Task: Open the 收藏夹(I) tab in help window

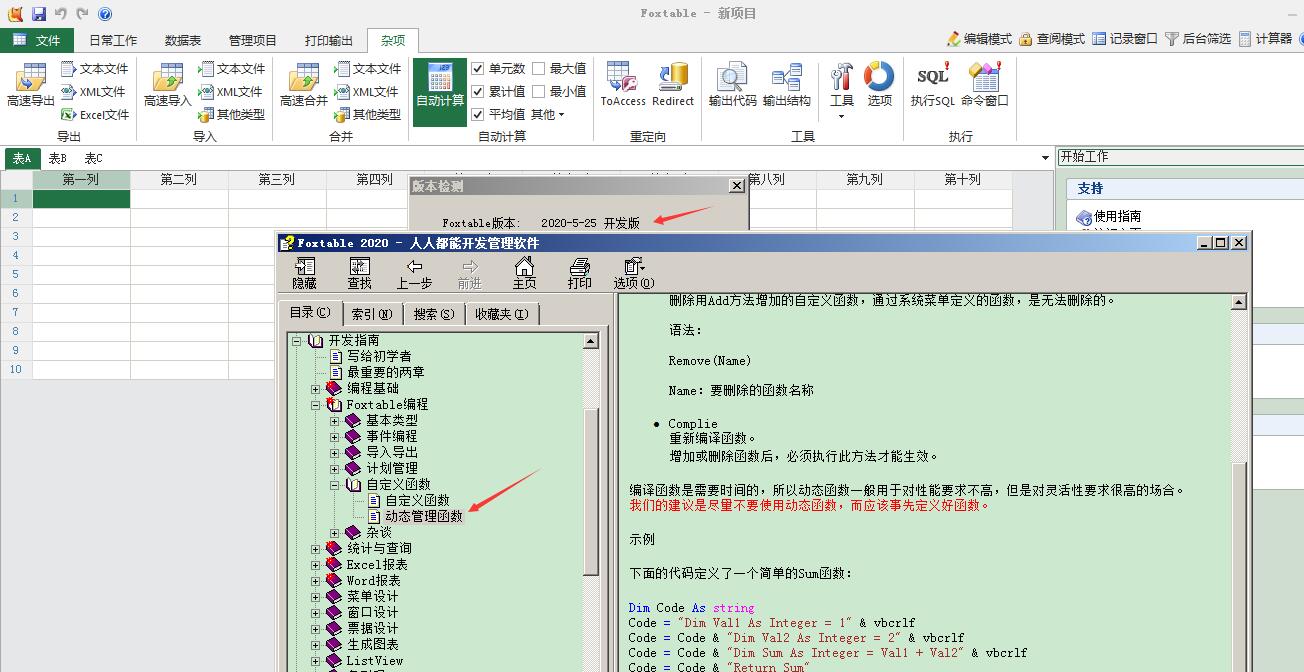Action: point(502,314)
